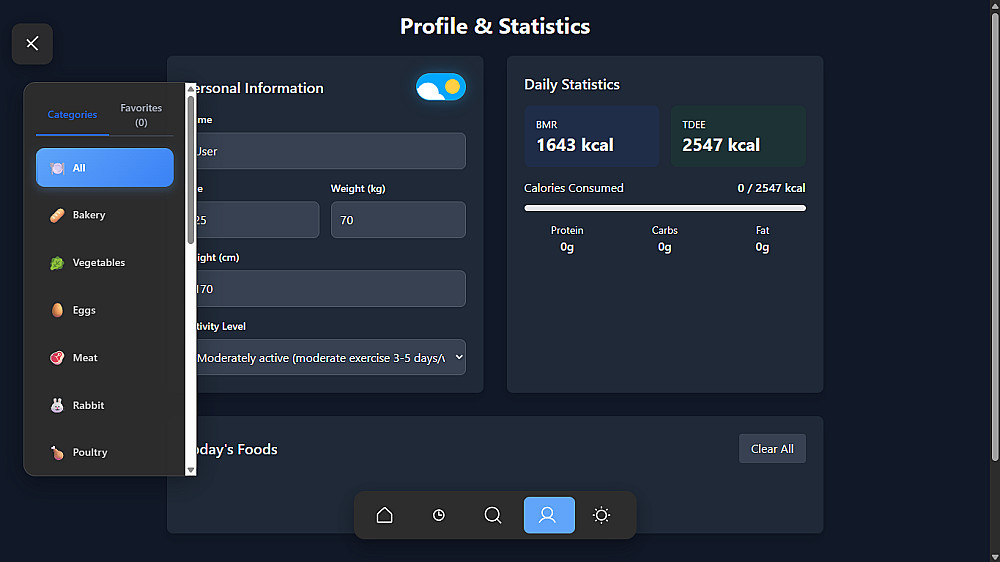
Task: Click the steak icon beside Meat
Action: (x=57, y=358)
